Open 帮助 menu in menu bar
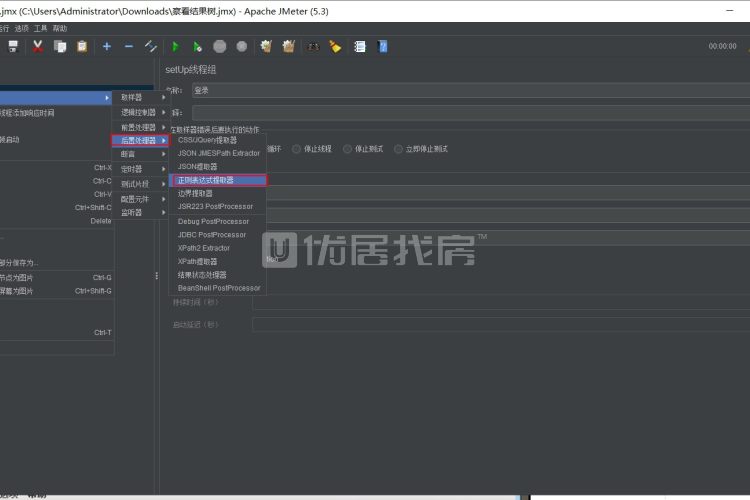The width and height of the screenshot is (750, 500). pyautogui.click(x=60, y=28)
